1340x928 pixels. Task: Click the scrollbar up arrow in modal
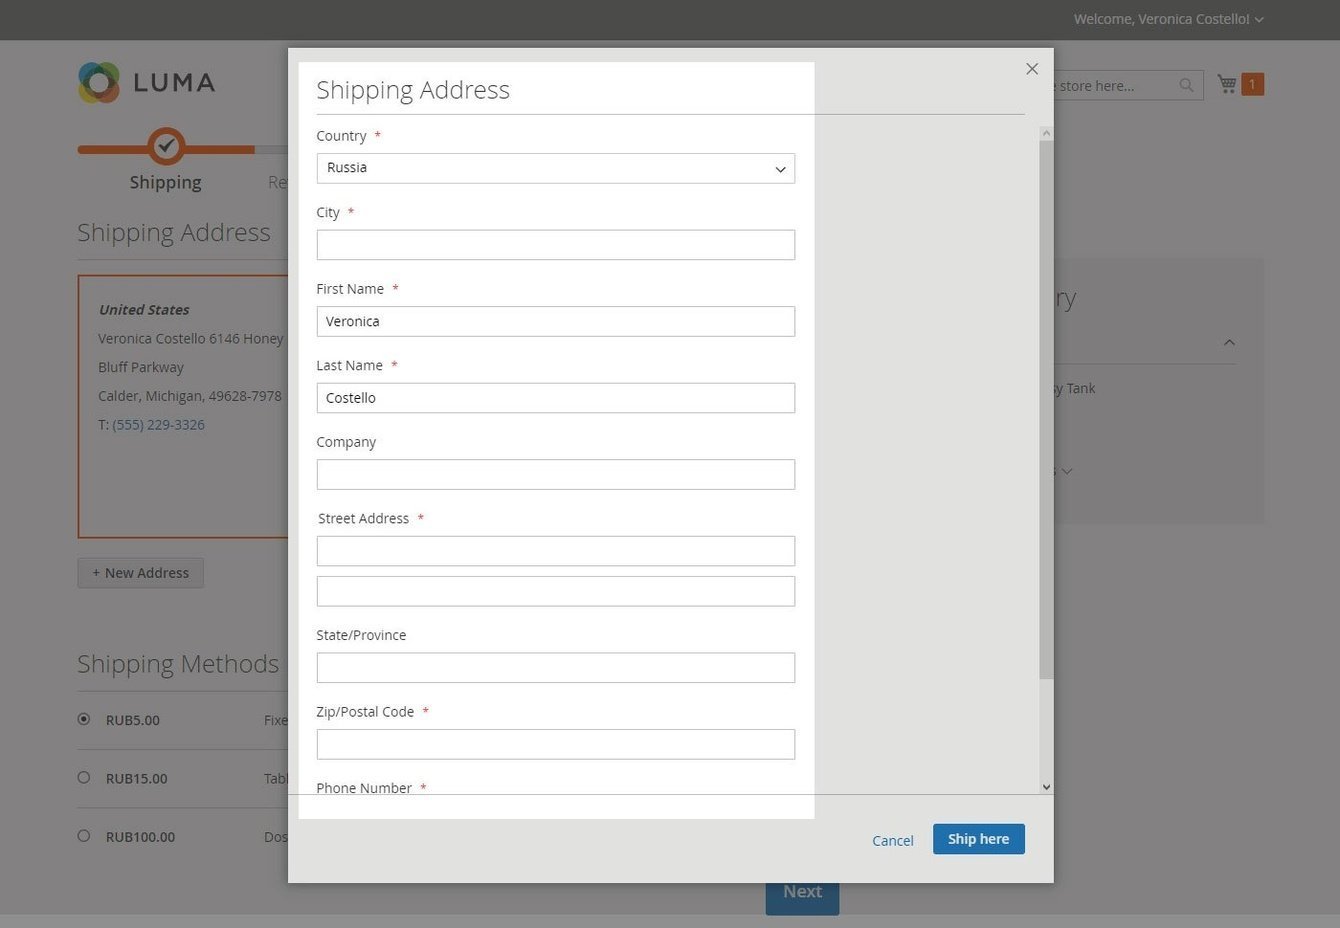(1046, 133)
